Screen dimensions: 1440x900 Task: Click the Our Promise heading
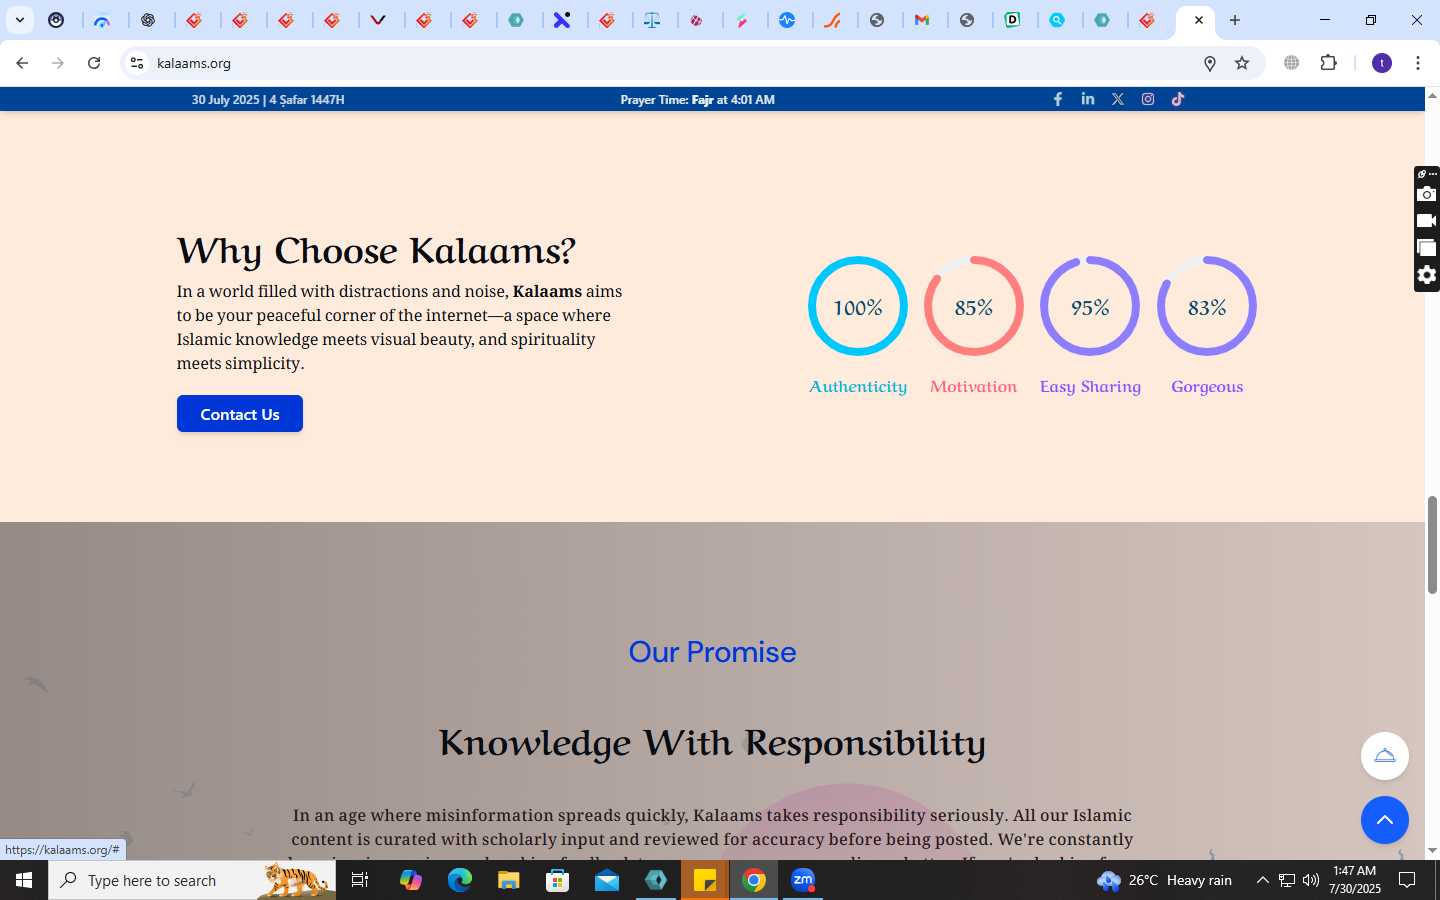click(x=712, y=652)
